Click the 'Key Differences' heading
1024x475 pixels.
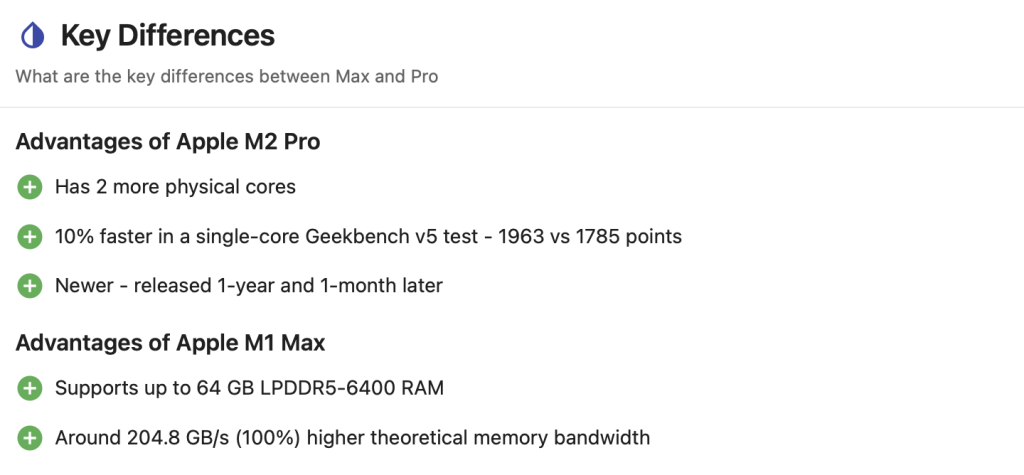point(167,37)
